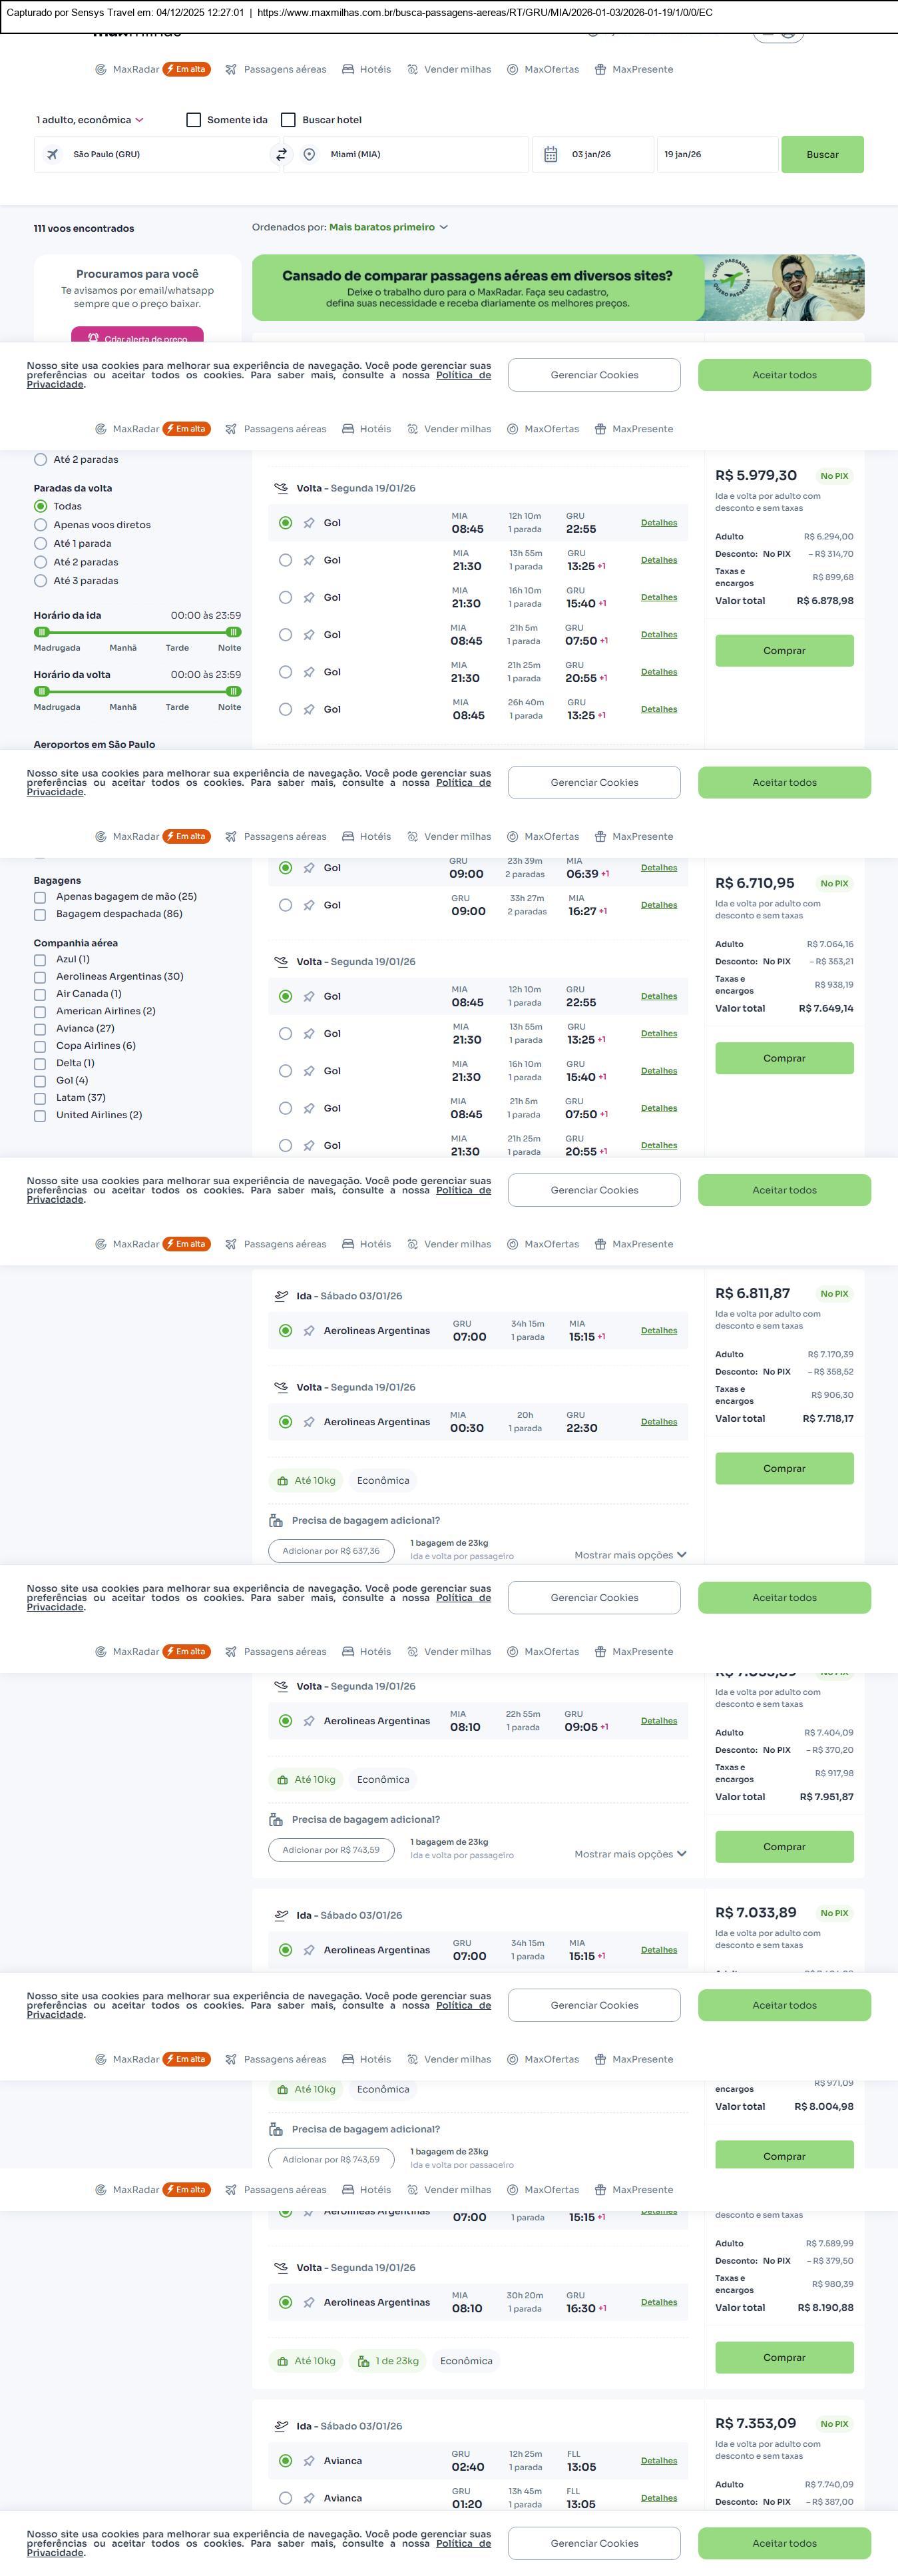Check the Latam (37) airline filter
Image resolution: width=898 pixels, height=2576 pixels.
pos(40,1098)
